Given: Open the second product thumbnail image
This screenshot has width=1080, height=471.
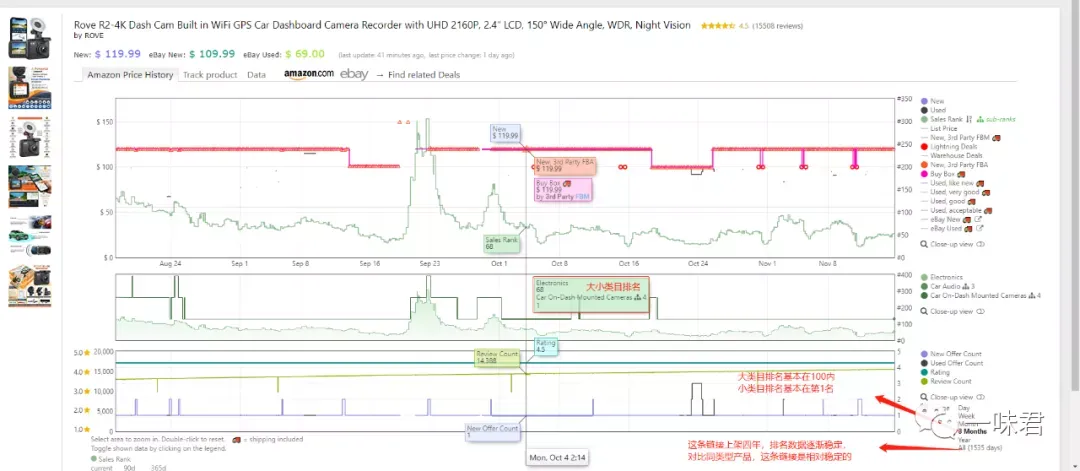Looking at the screenshot, I should click(x=30, y=87).
